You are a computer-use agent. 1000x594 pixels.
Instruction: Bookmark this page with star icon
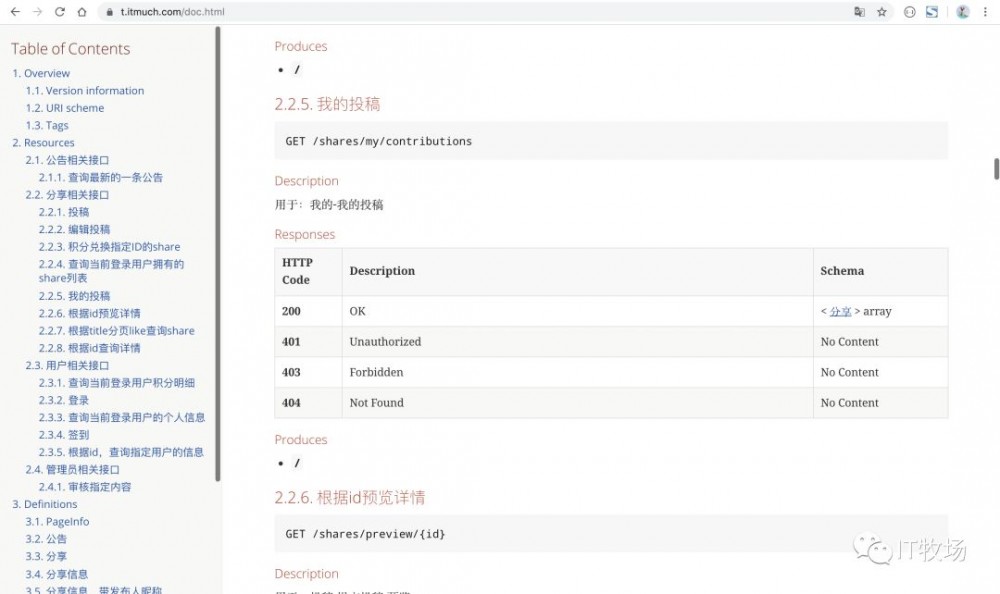click(881, 11)
